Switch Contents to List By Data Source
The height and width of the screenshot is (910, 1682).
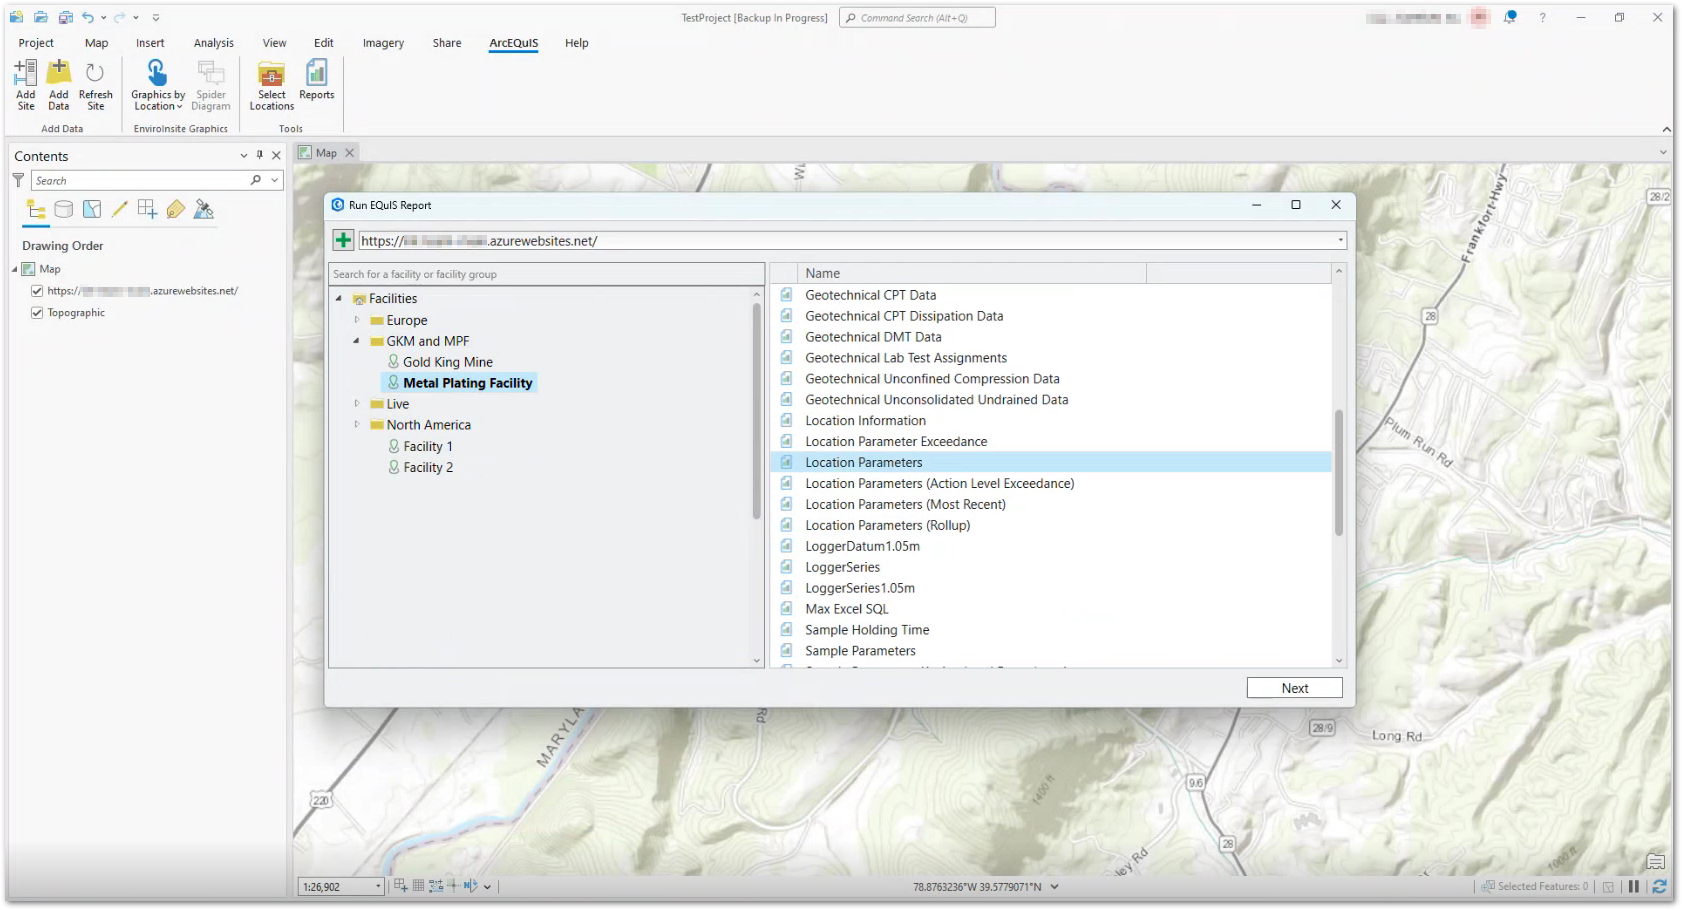click(64, 209)
